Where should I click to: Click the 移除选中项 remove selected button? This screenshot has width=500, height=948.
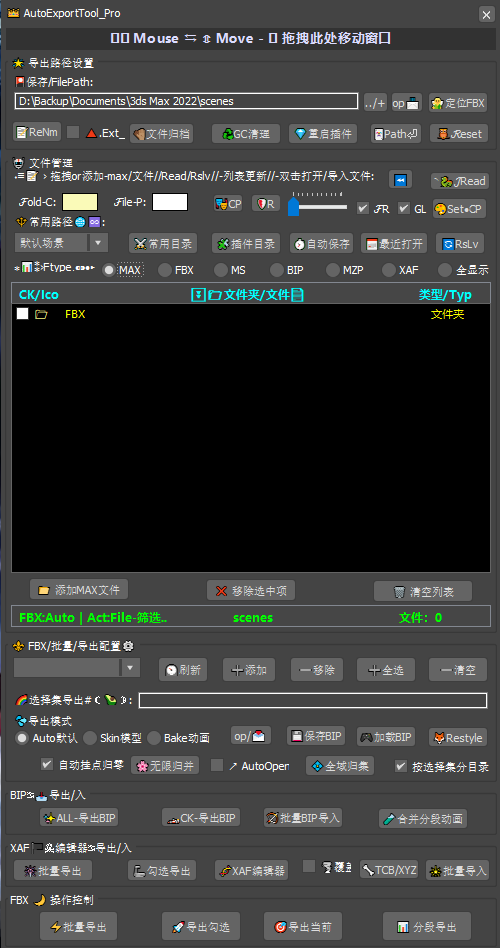point(251,591)
